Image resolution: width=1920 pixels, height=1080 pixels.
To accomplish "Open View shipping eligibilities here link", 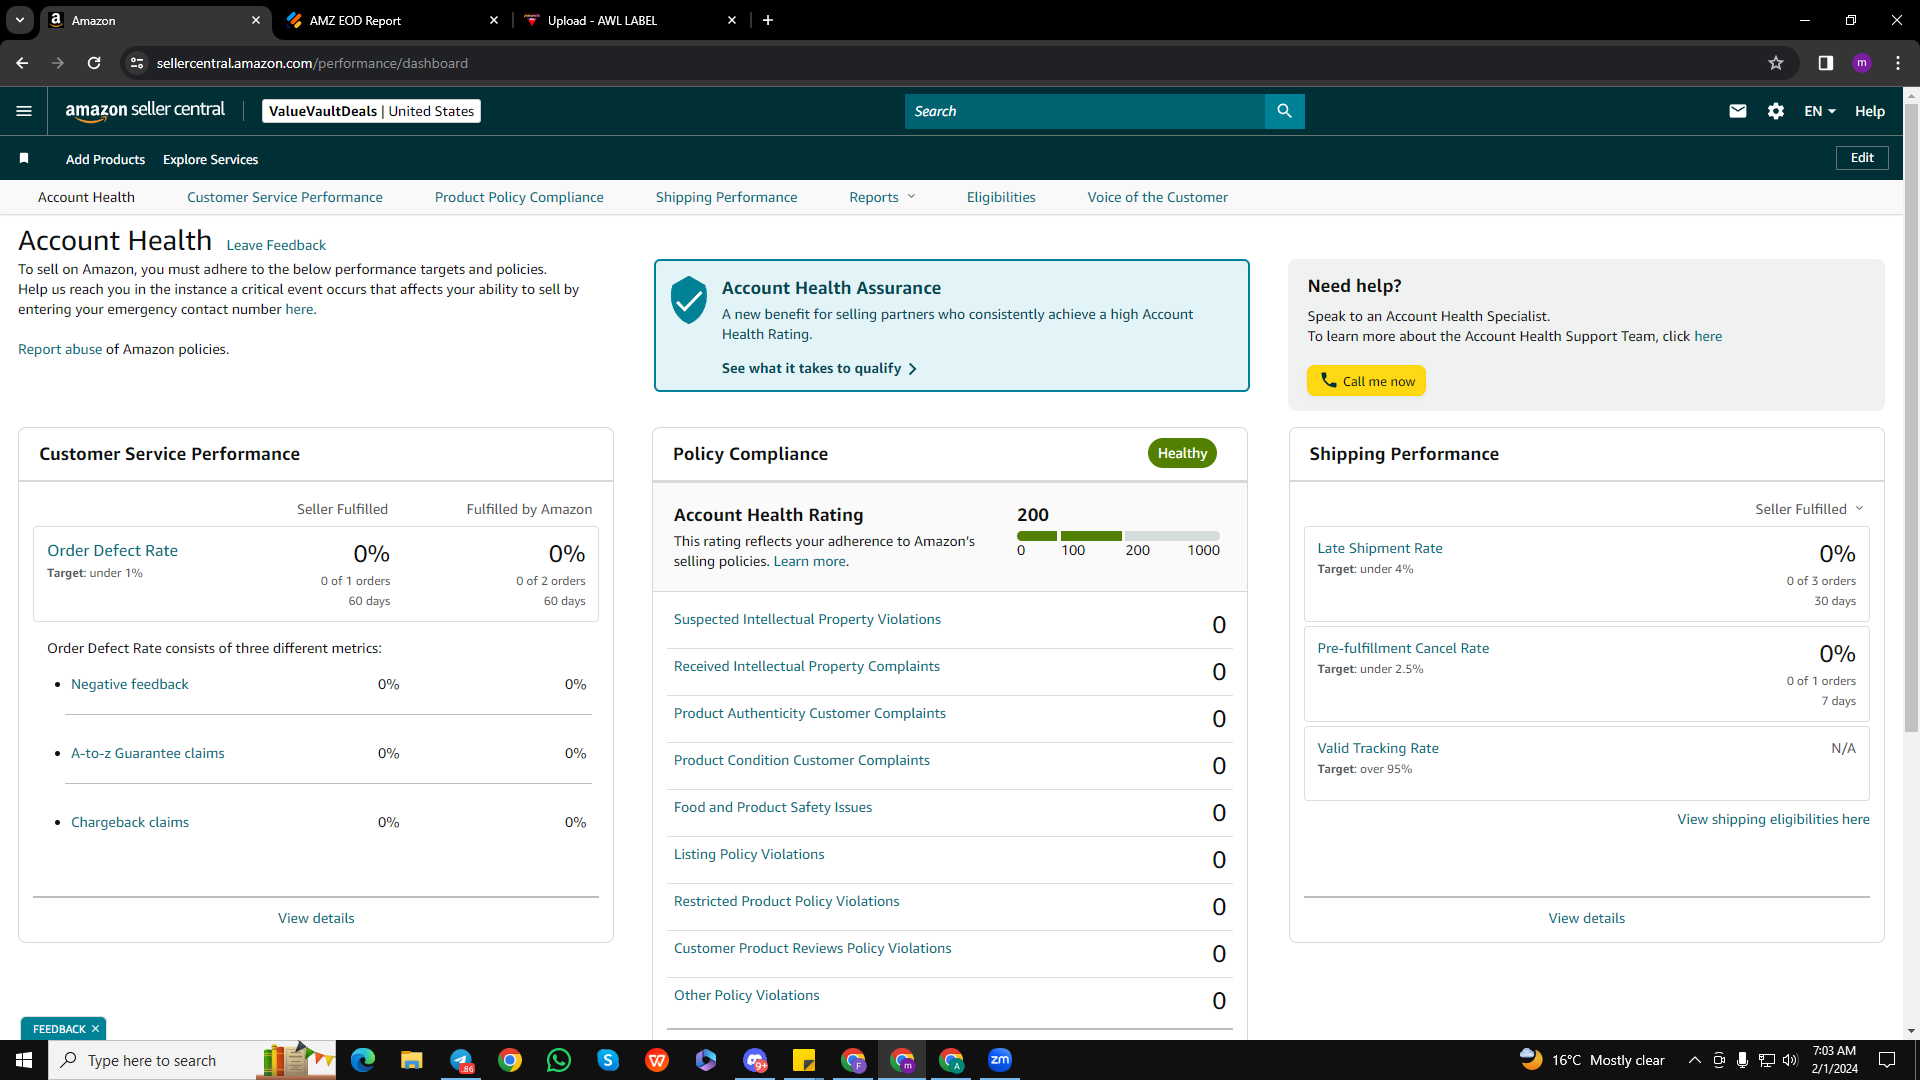I will (1773, 819).
